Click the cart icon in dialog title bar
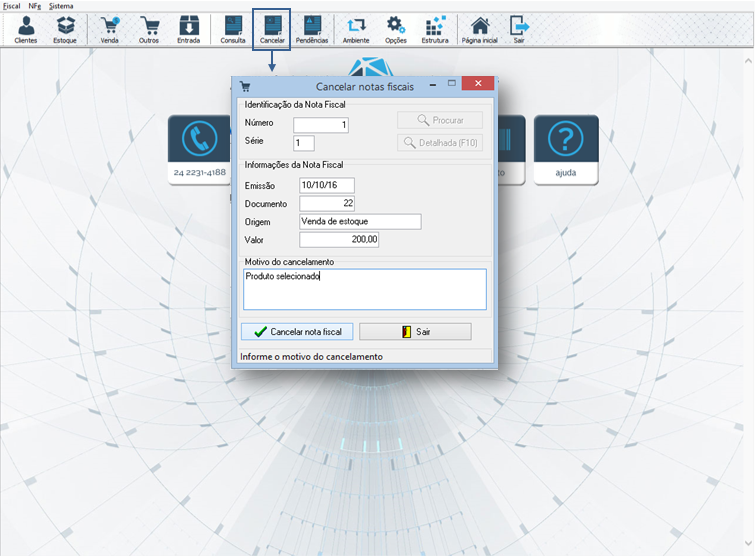The height and width of the screenshot is (559, 756). click(x=245, y=87)
